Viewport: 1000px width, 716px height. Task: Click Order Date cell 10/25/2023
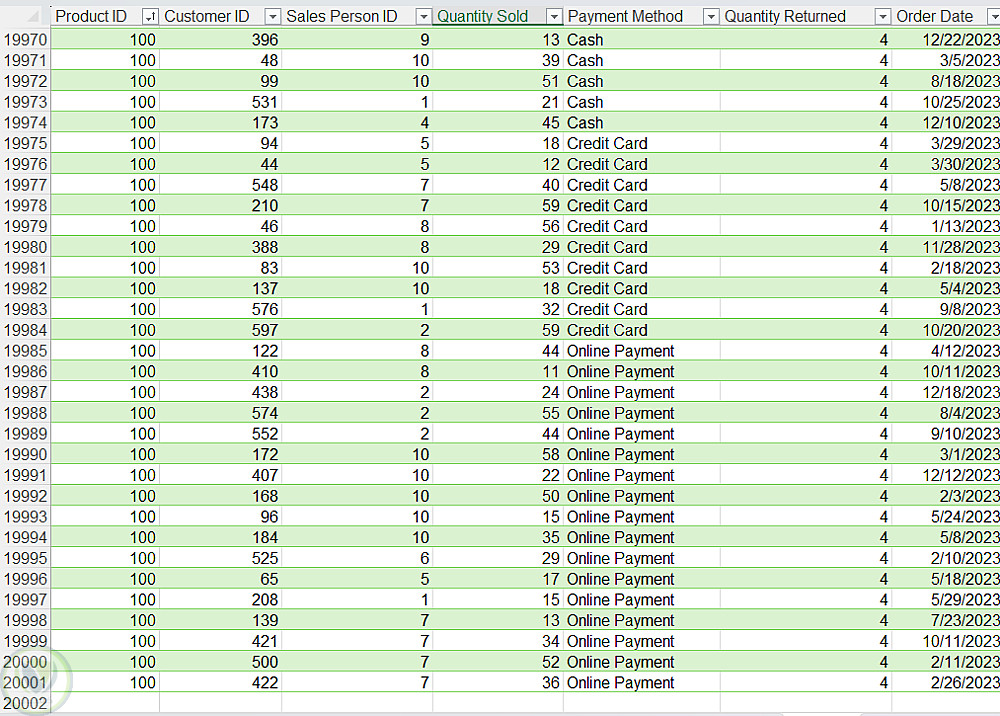point(946,102)
